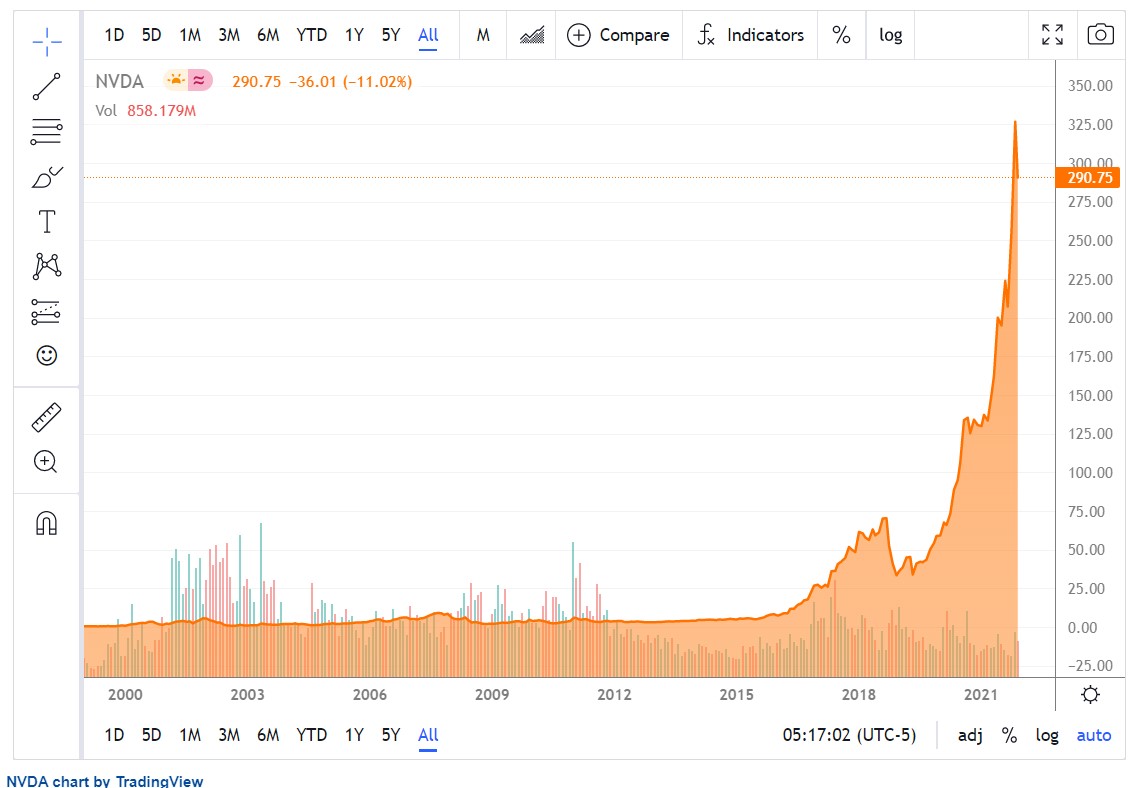Toggle adj data adjustment at bottom
1140x788 pixels.
coord(971,735)
